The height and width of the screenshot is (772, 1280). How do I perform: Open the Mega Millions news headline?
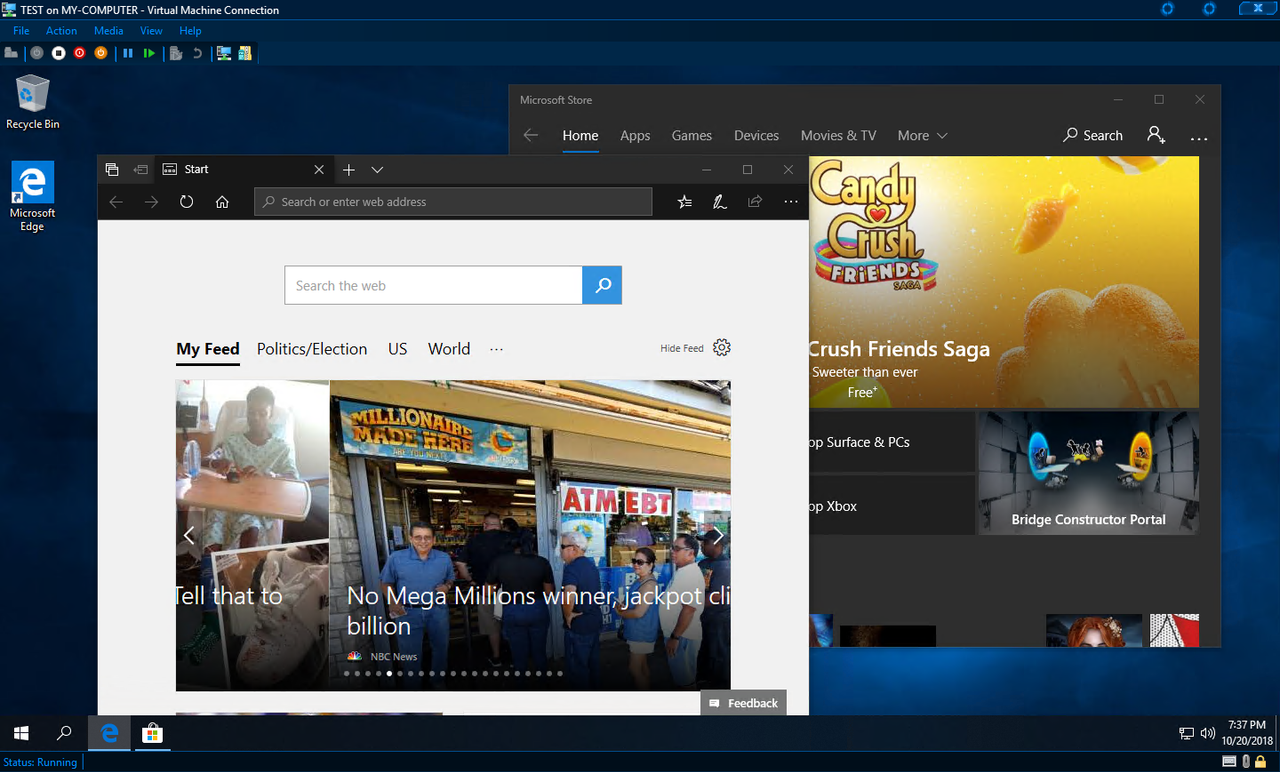coord(538,611)
